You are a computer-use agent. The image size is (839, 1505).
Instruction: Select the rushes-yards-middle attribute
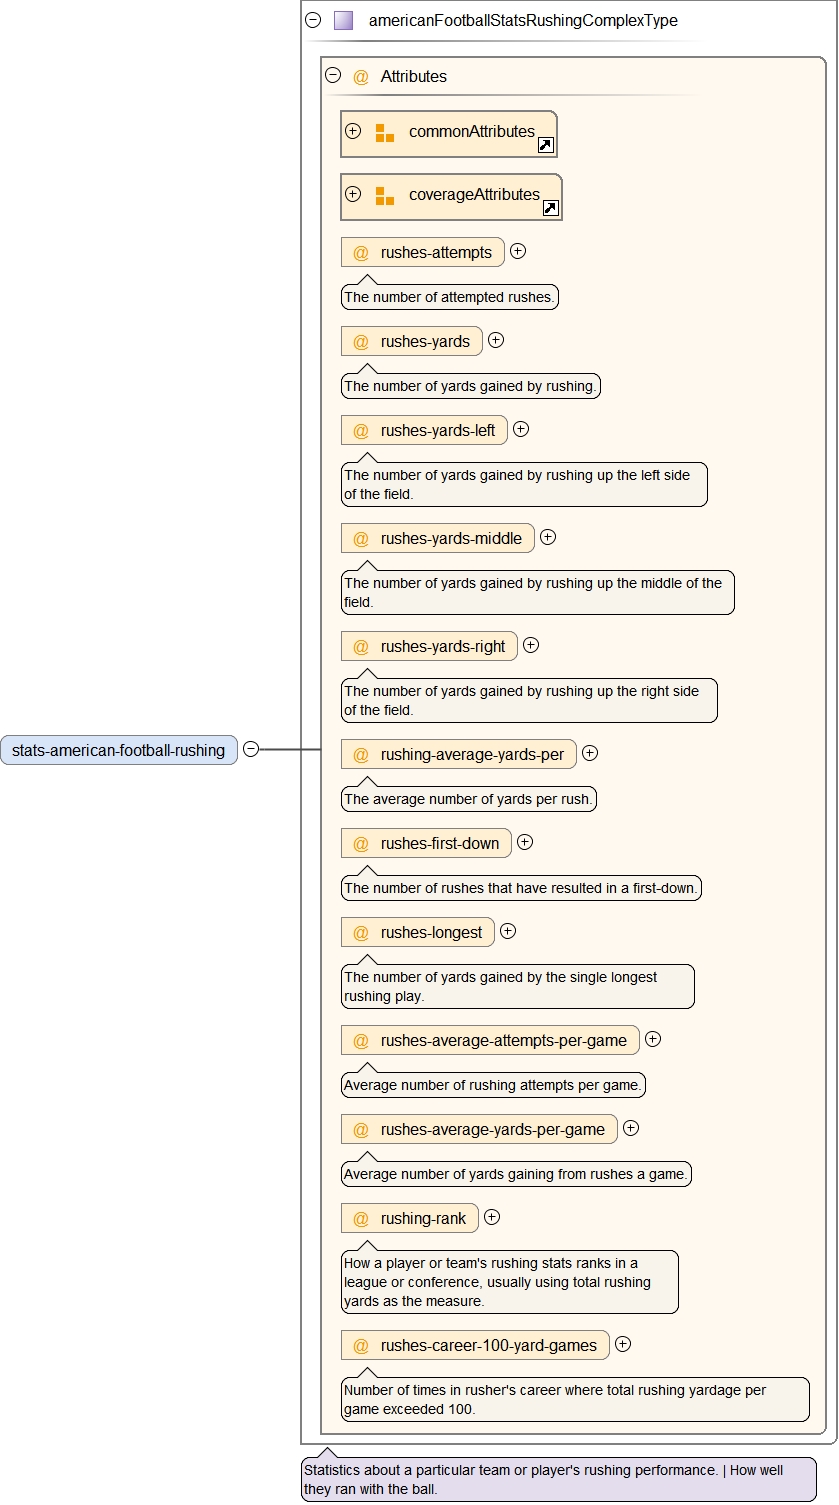pyautogui.click(x=450, y=539)
